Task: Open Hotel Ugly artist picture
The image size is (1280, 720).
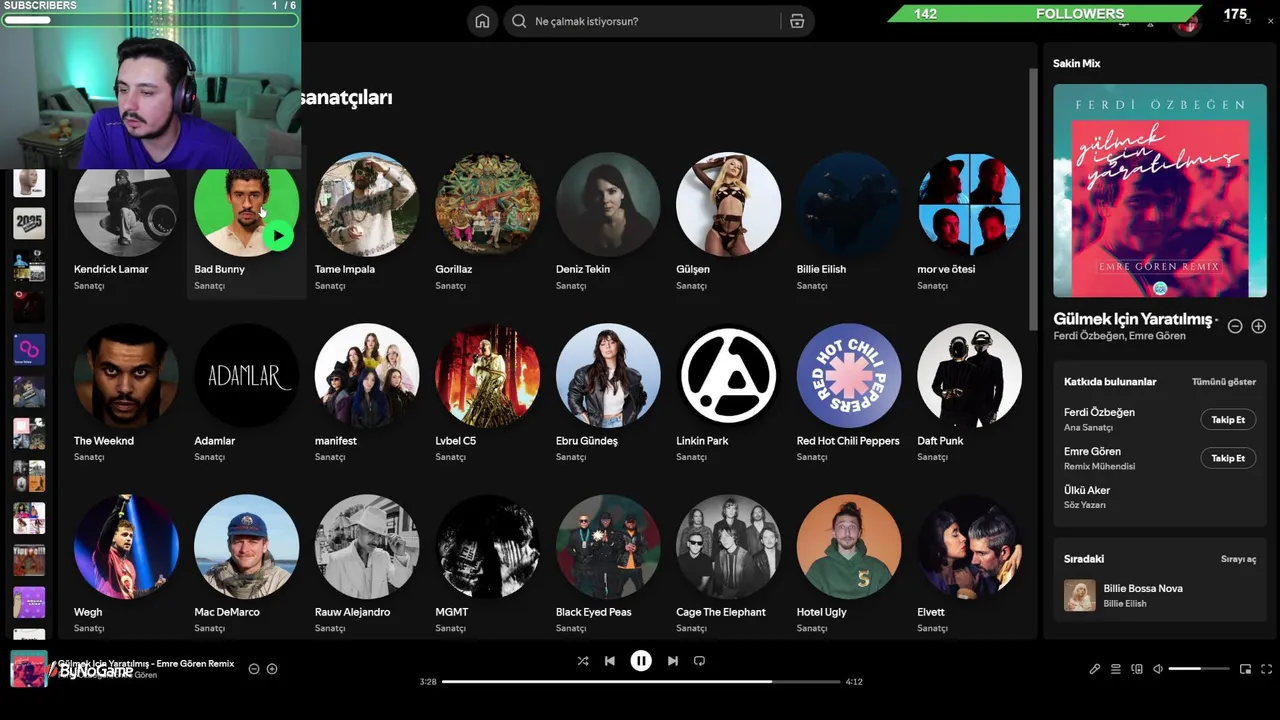Action: [x=849, y=547]
